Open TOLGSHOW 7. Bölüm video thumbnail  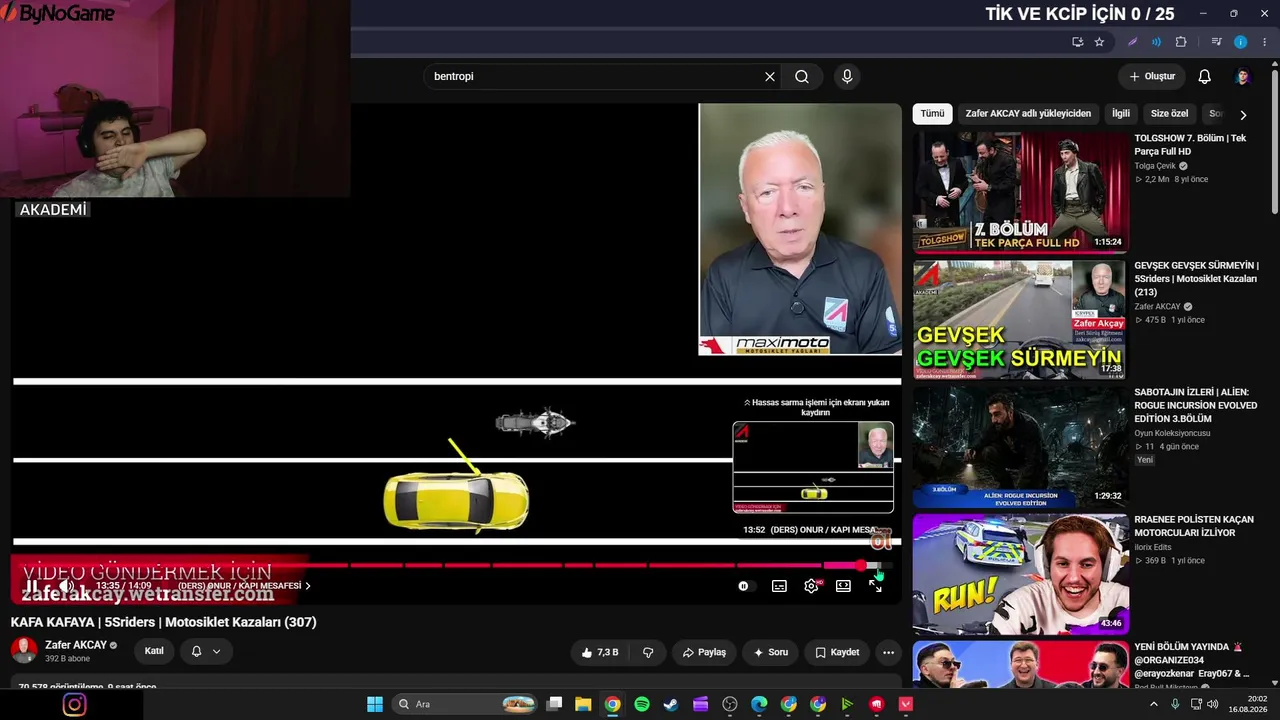pyautogui.click(x=1020, y=193)
